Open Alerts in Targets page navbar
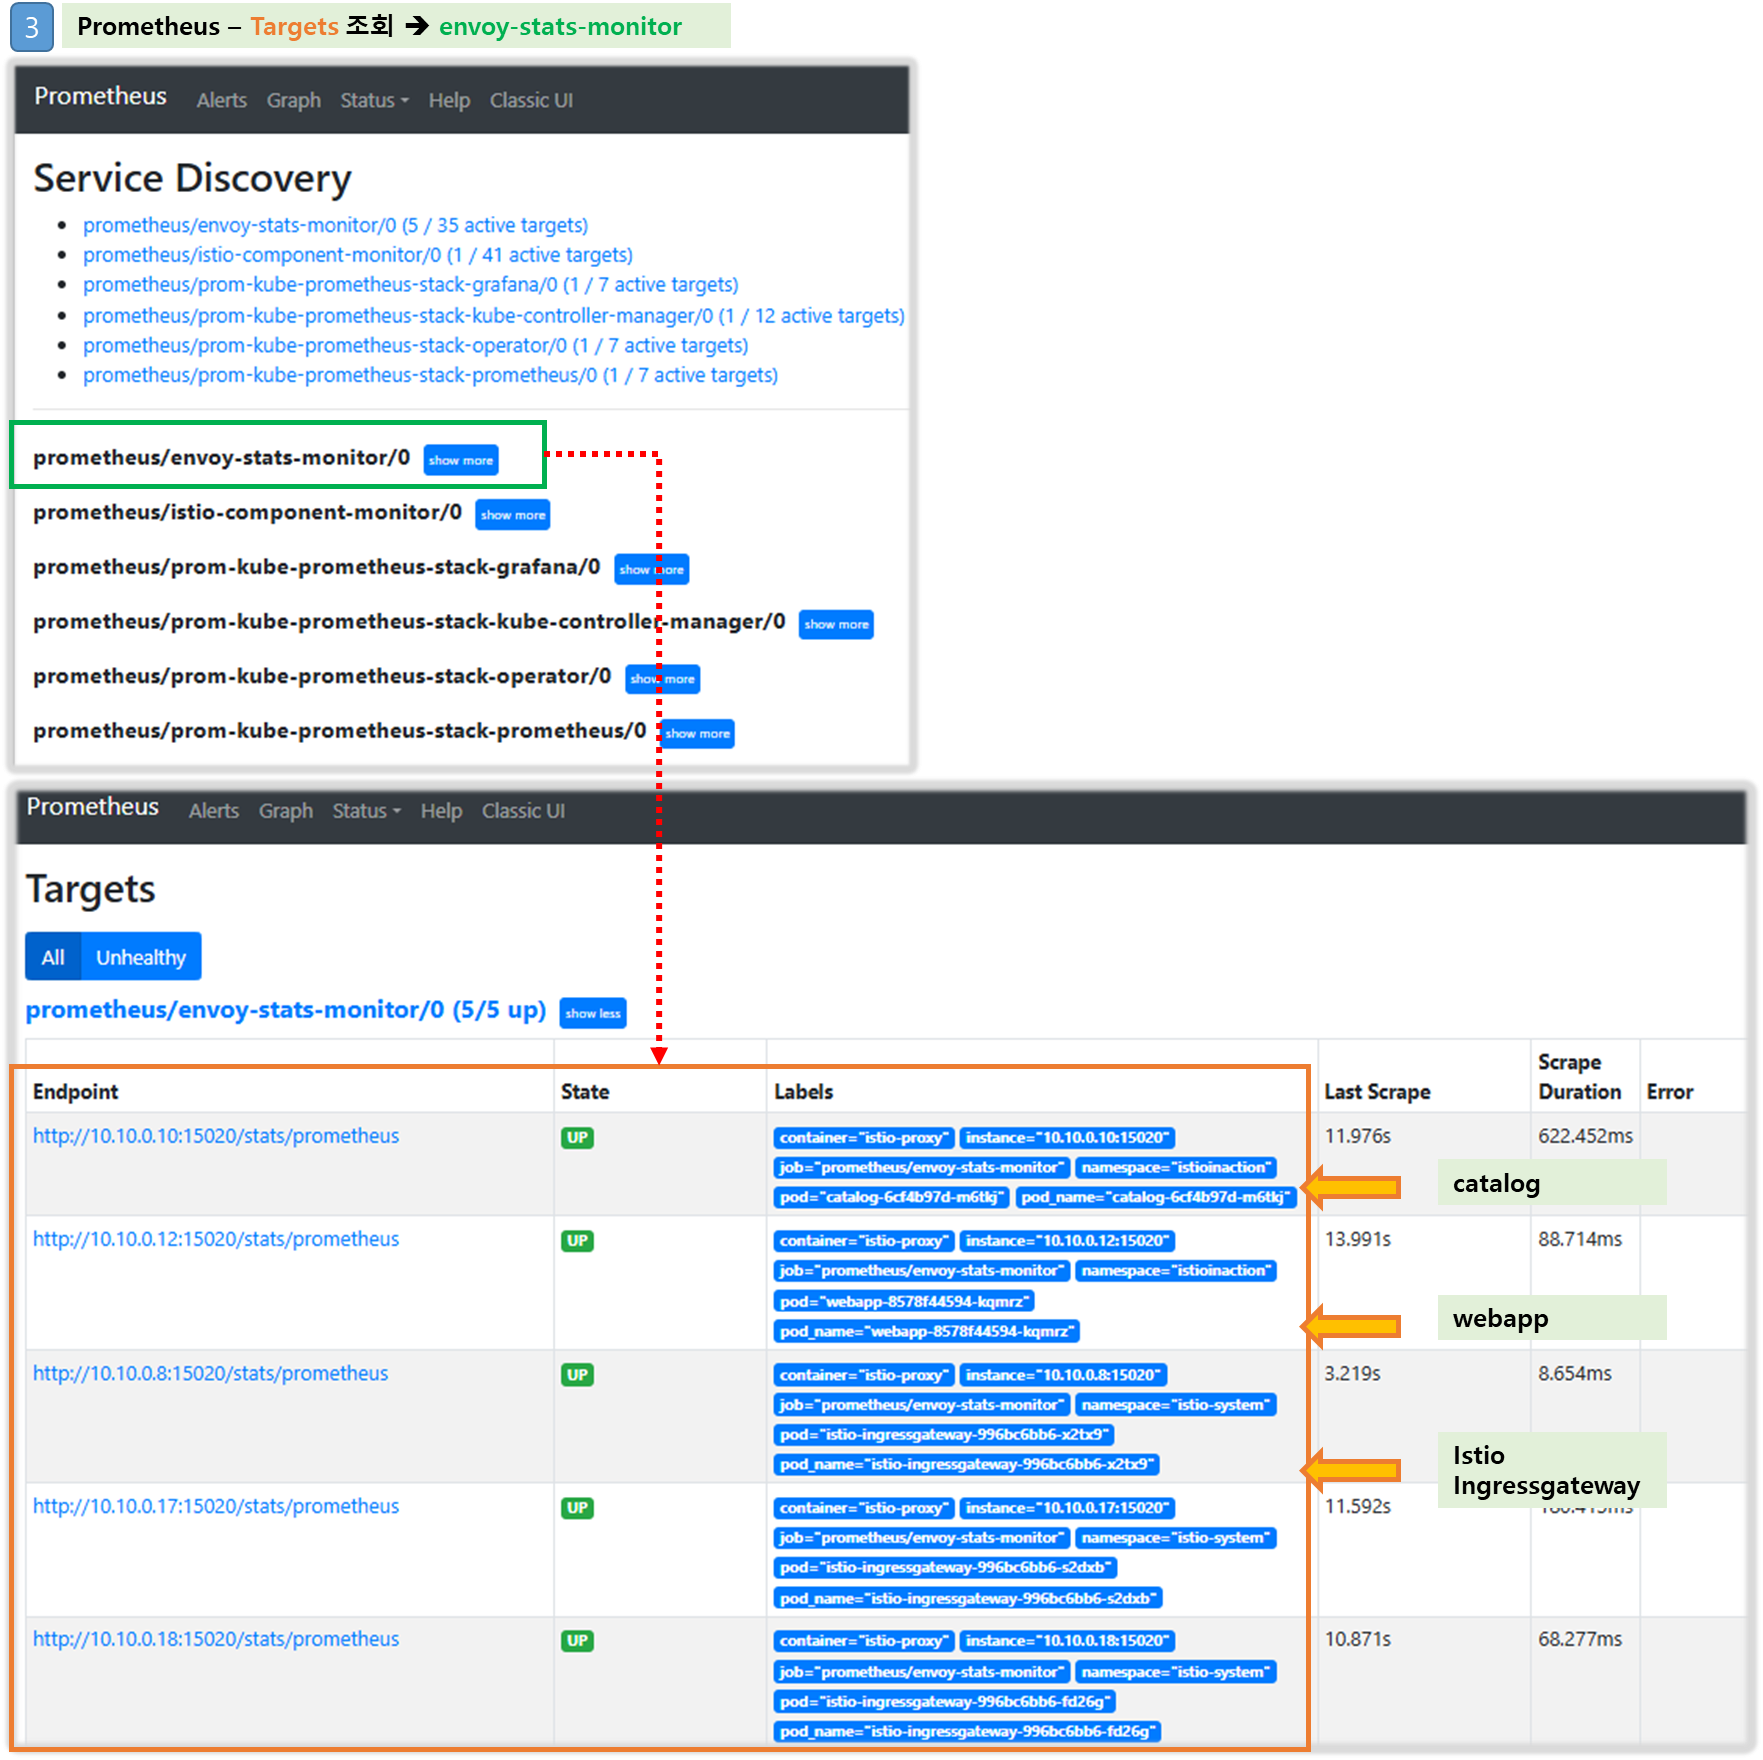This screenshot has height=1760, width=1763. coord(214,811)
